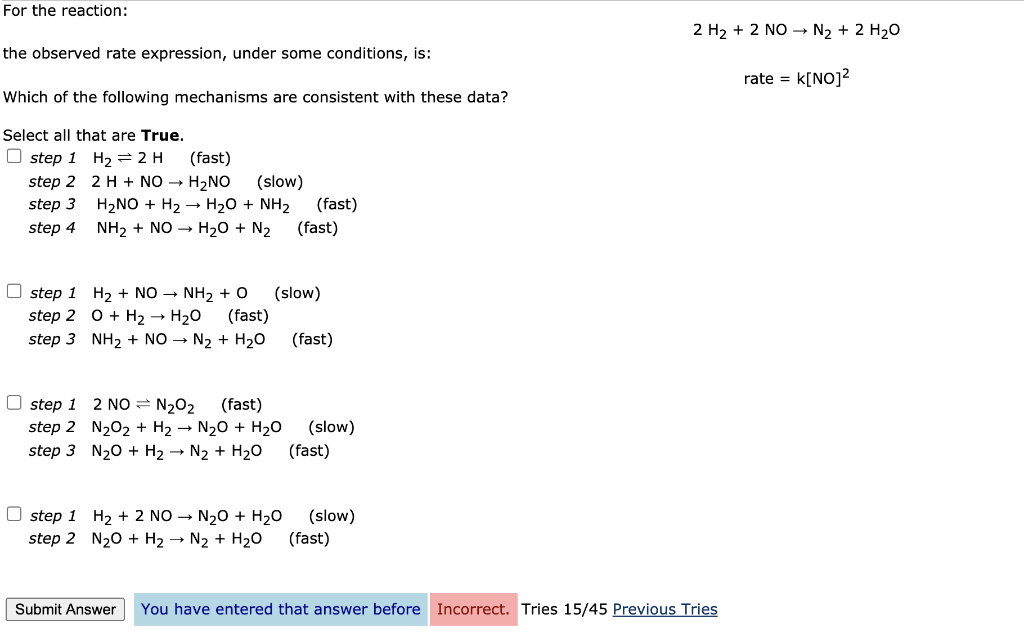
Task: Click the Submit Answer button
Action: (x=64, y=609)
